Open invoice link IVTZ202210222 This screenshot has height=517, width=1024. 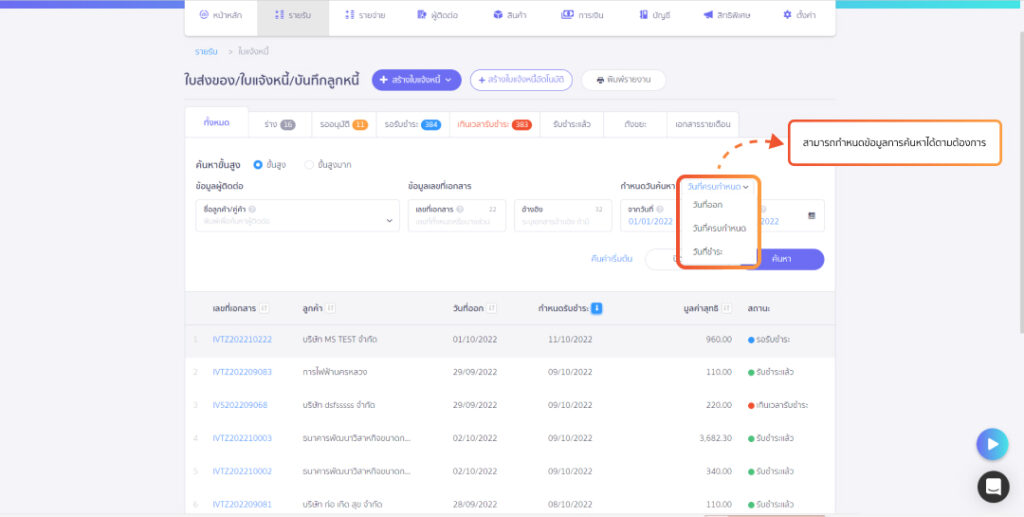pos(242,339)
